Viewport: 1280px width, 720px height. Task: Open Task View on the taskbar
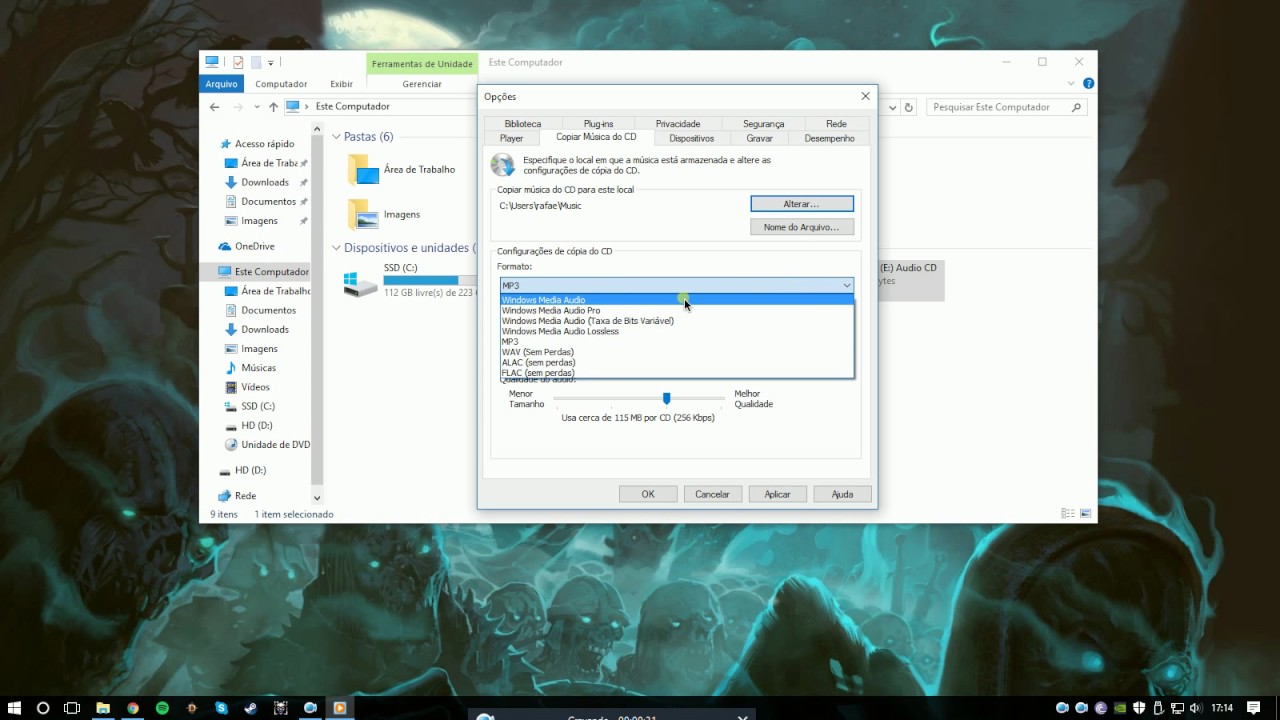point(72,708)
